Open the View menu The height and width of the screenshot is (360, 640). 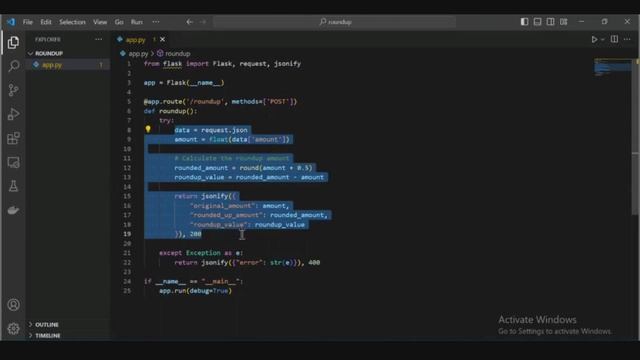[x=100, y=22]
